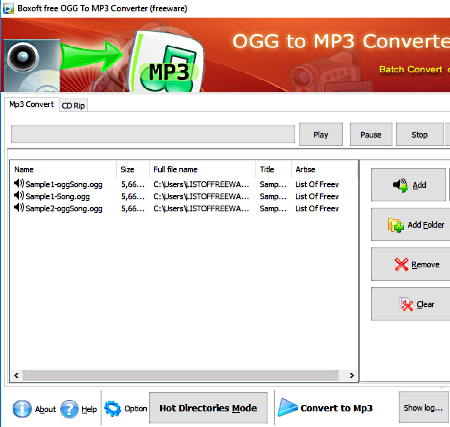The width and height of the screenshot is (450, 427).
Task: Click the Play button
Action: tap(321, 134)
